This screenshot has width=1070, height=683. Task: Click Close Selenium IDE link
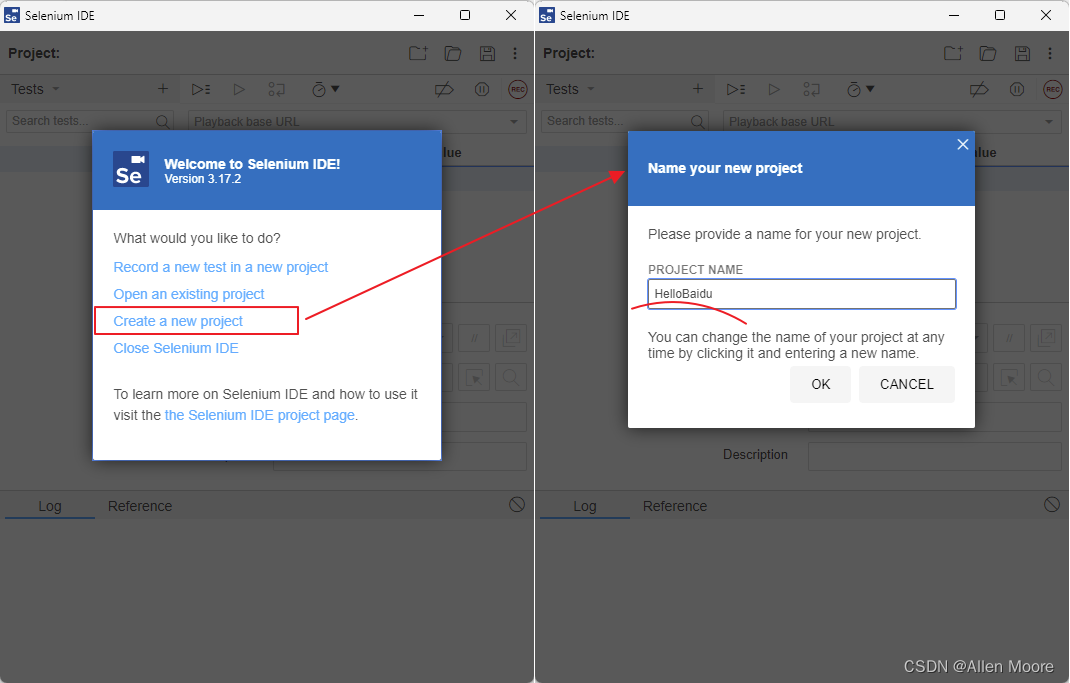pos(176,349)
